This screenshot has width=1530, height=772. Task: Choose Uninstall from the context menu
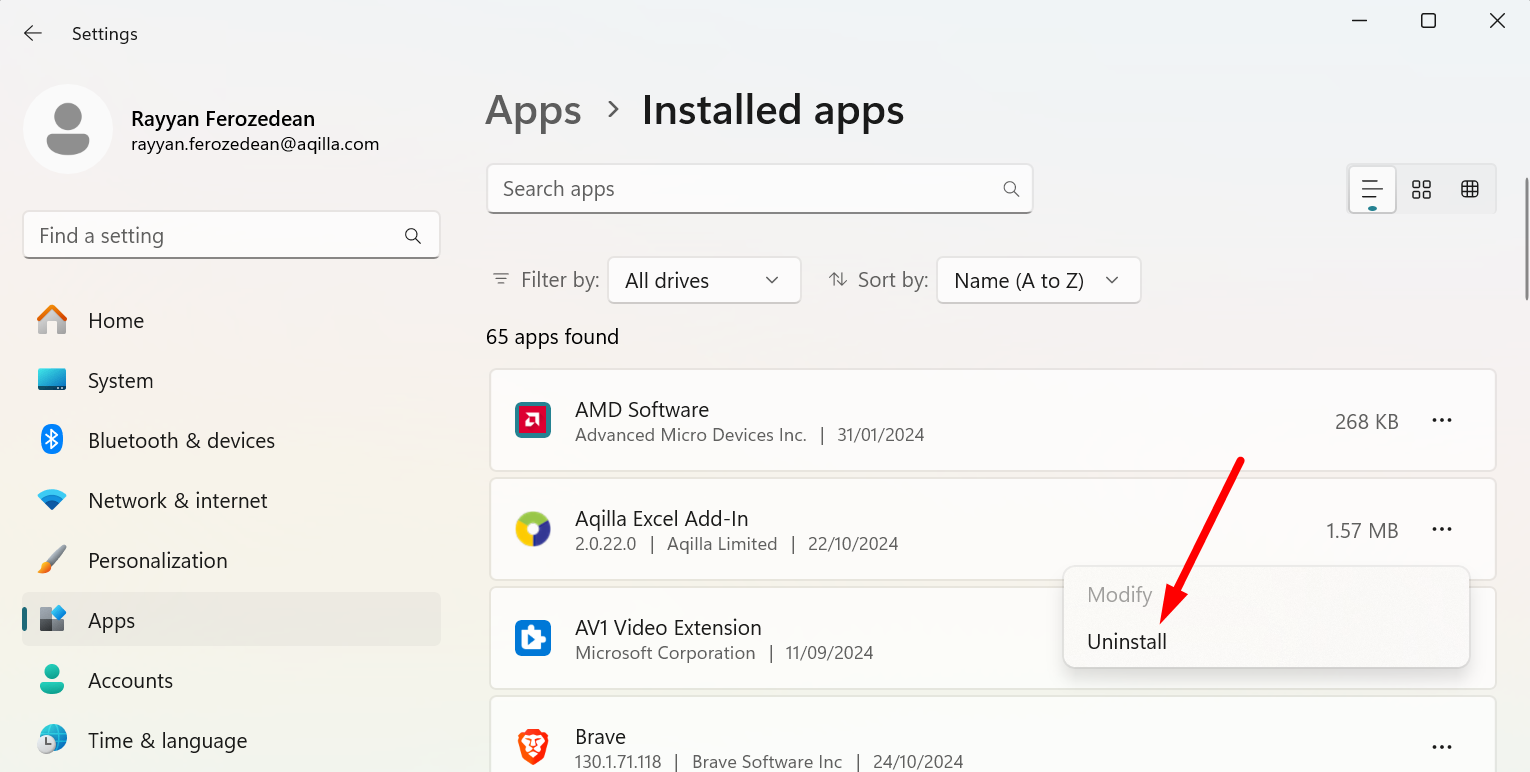tap(1127, 642)
